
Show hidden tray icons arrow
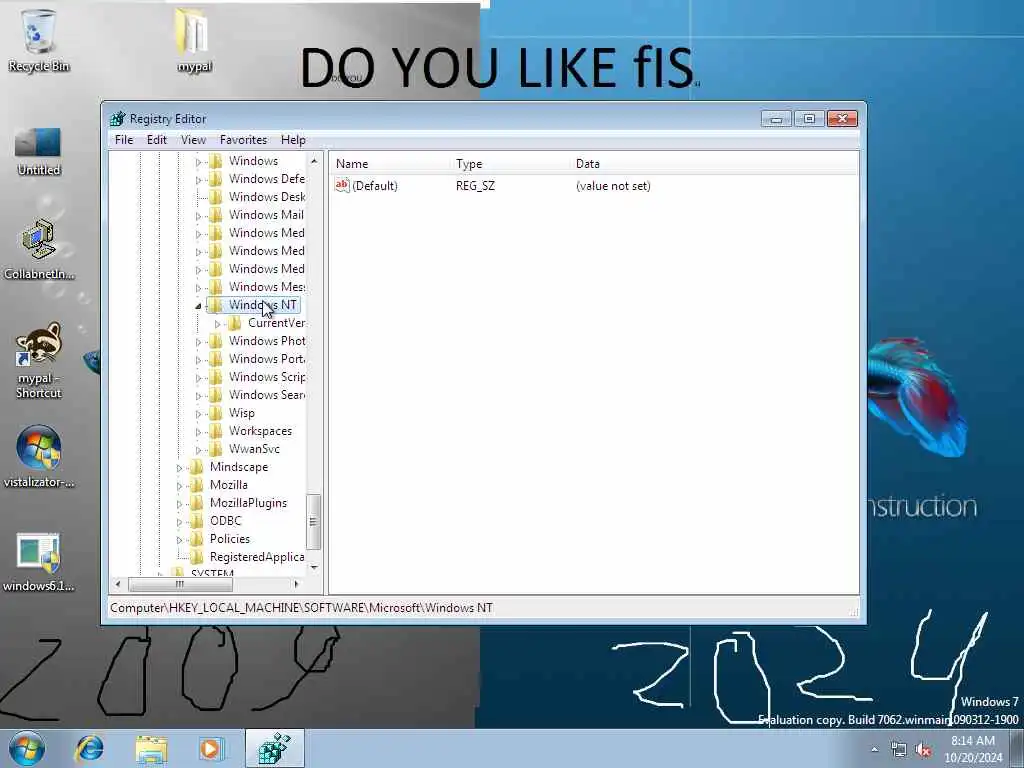874,750
